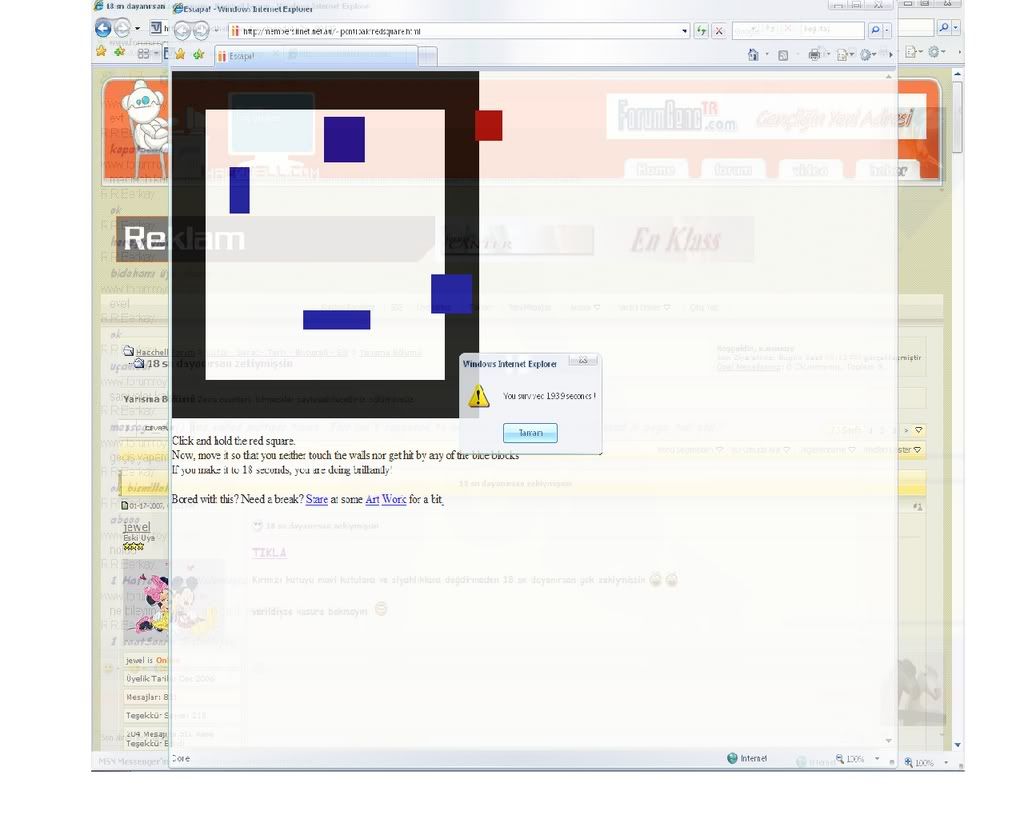Follow the Art link
Viewport: 1024px width, 819px height.
point(372,499)
